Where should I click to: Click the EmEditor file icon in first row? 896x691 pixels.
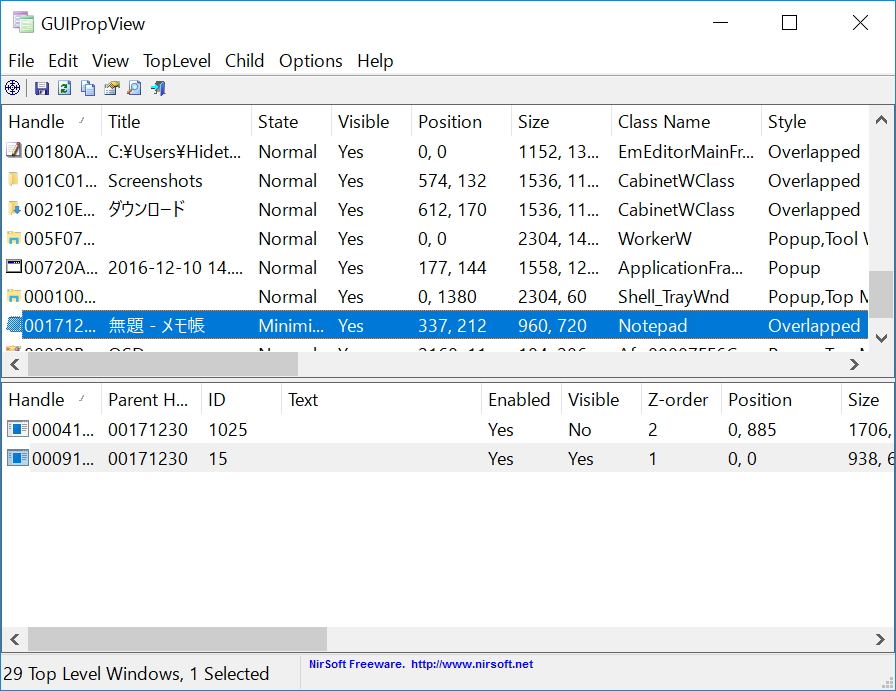(x=12, y=152)
